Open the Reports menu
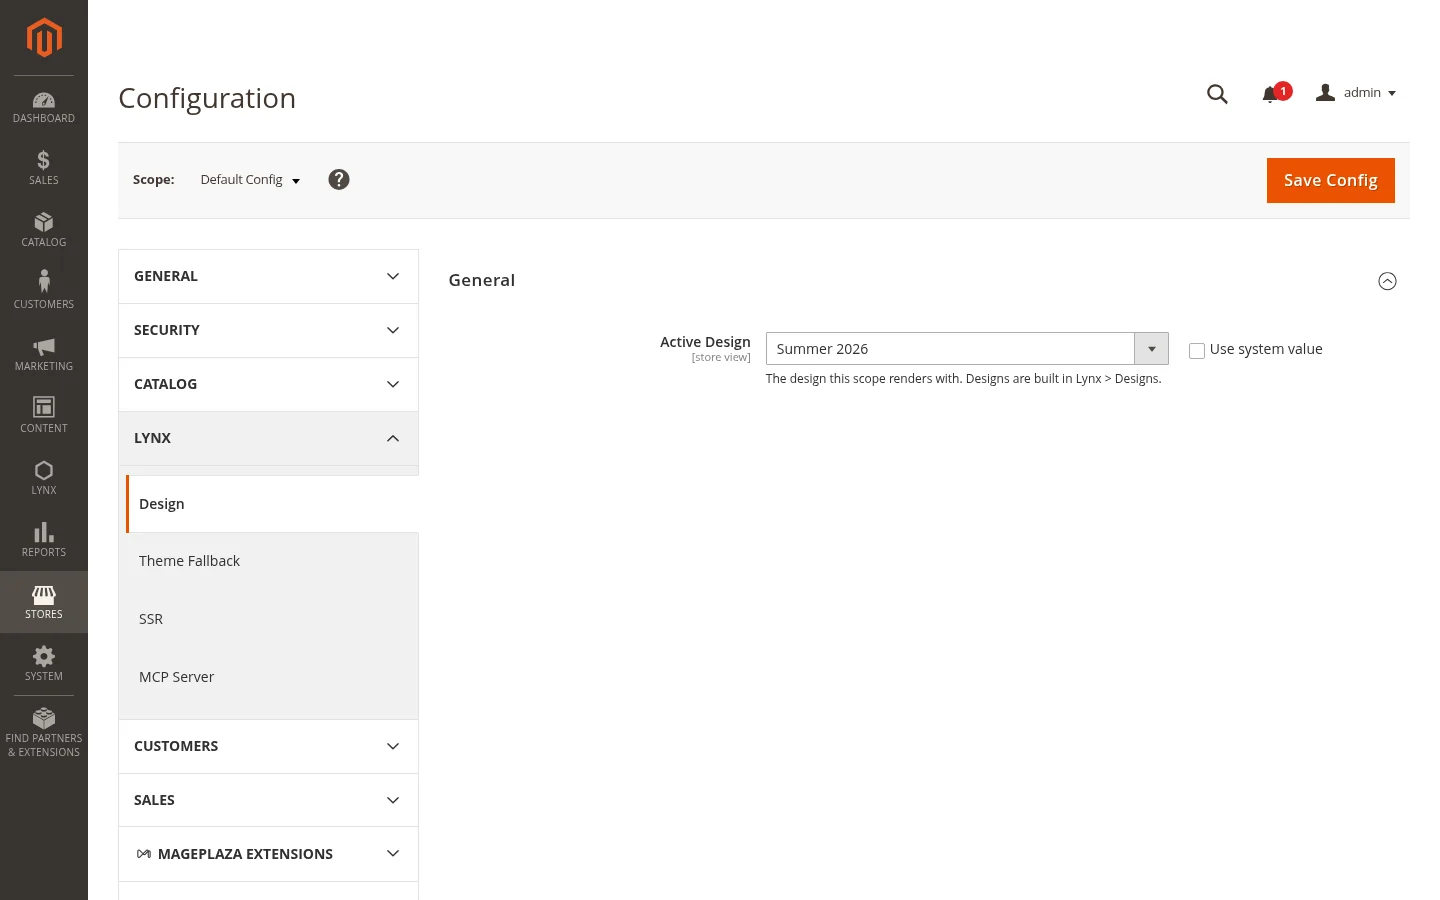 44,540
